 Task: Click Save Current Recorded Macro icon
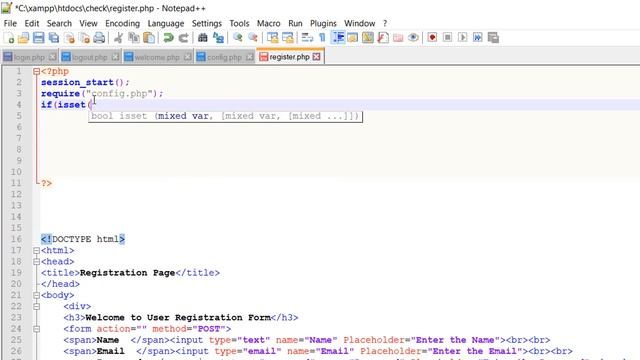[493, 38]
